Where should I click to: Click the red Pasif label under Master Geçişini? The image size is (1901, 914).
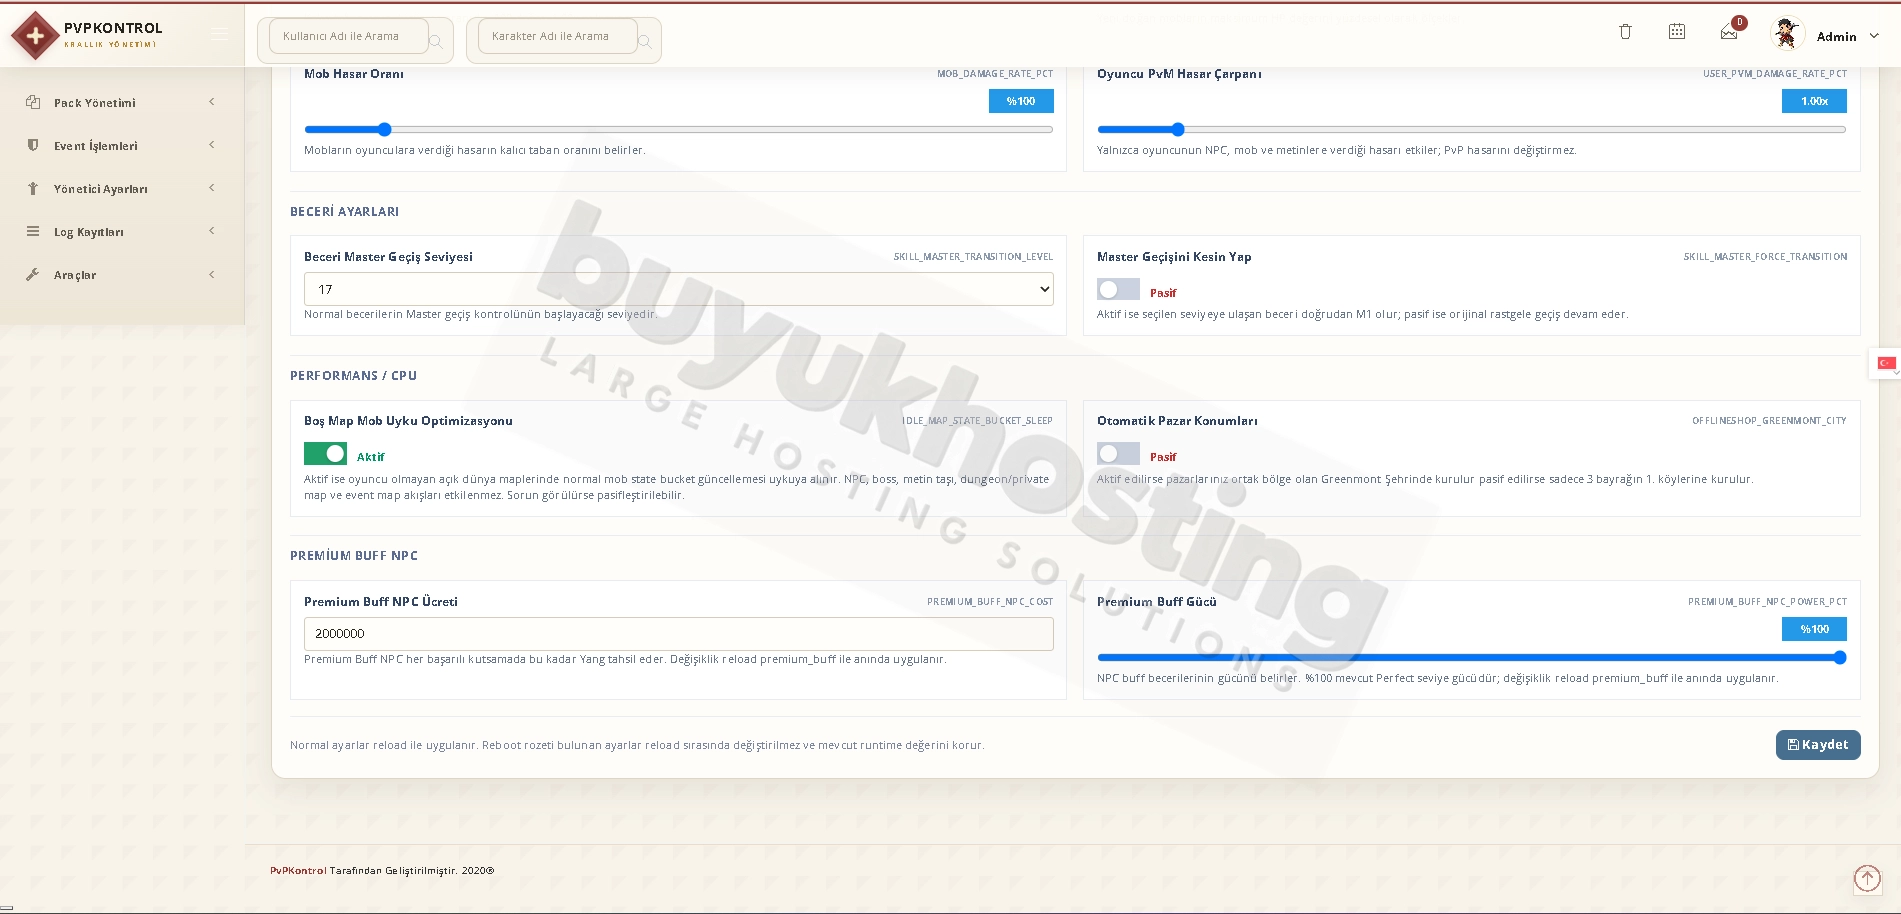pos(1163,293)
